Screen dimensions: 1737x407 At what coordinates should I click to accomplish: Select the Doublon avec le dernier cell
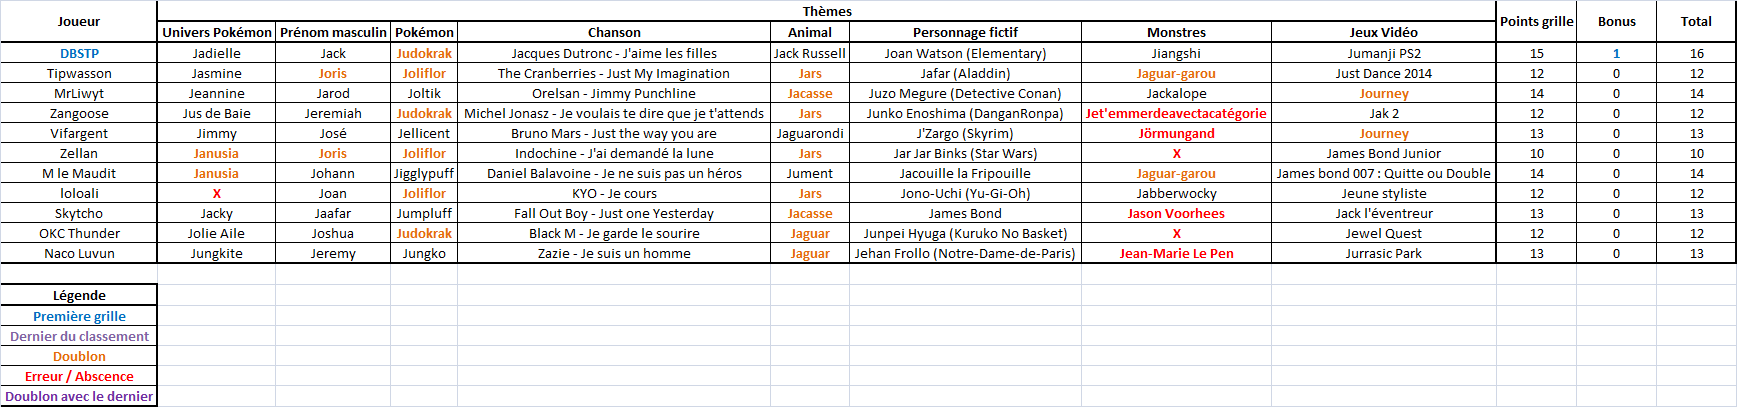point(79,396)
